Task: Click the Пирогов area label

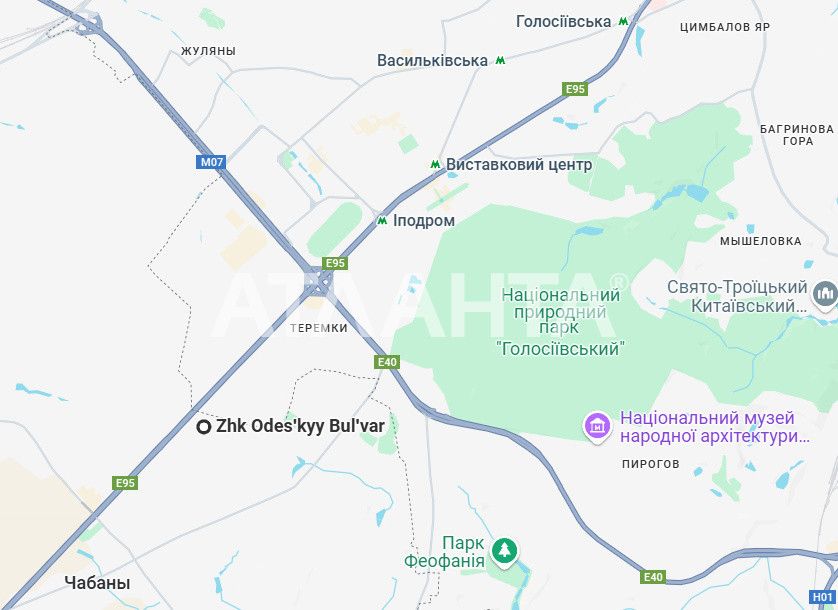Action: [x=651, y=464]
